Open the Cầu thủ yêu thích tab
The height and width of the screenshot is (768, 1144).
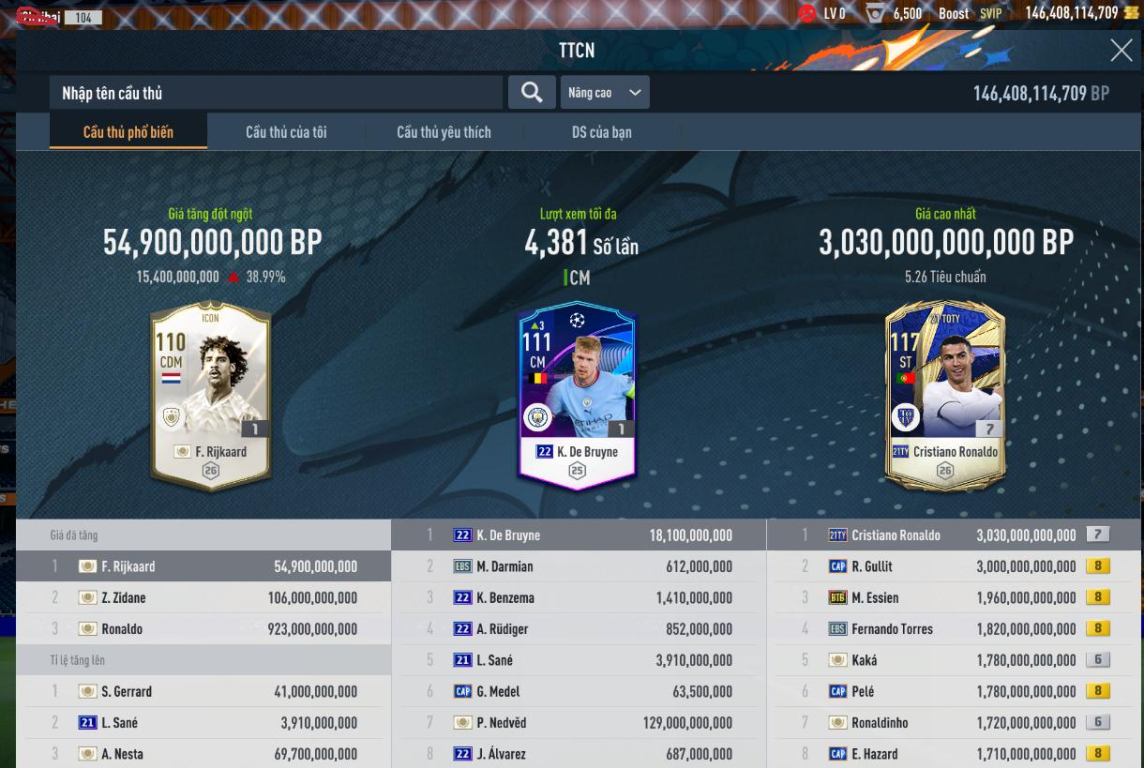[x=444, y=132]
